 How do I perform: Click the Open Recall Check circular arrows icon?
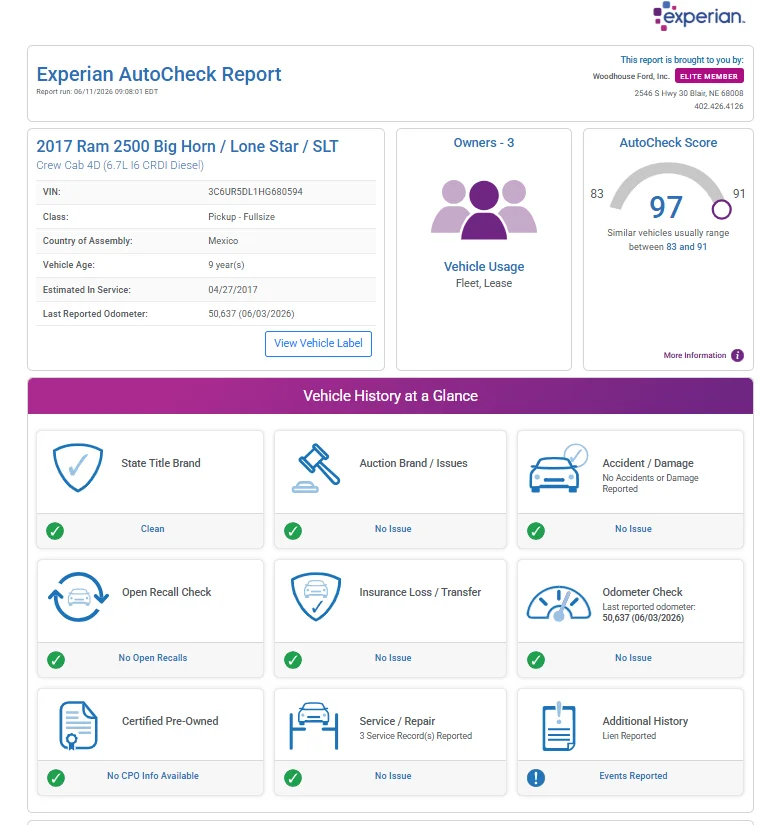[78, 597]
